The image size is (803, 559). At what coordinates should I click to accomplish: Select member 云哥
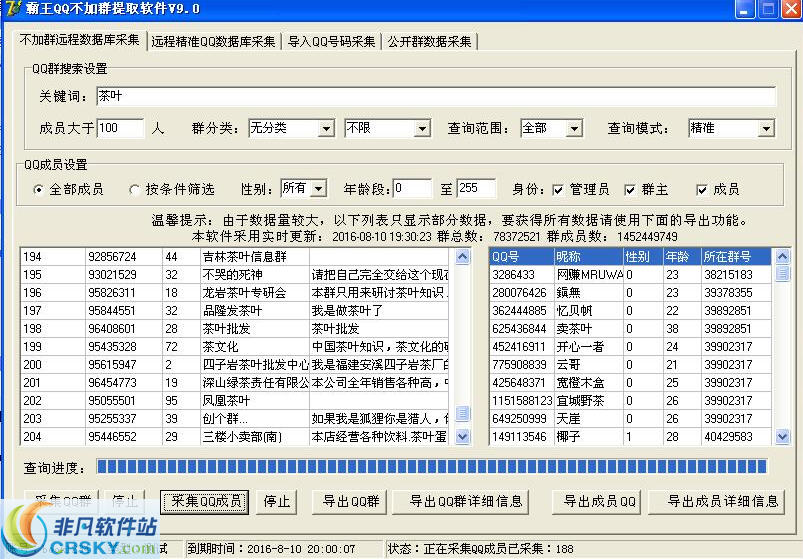pos(630,364)
